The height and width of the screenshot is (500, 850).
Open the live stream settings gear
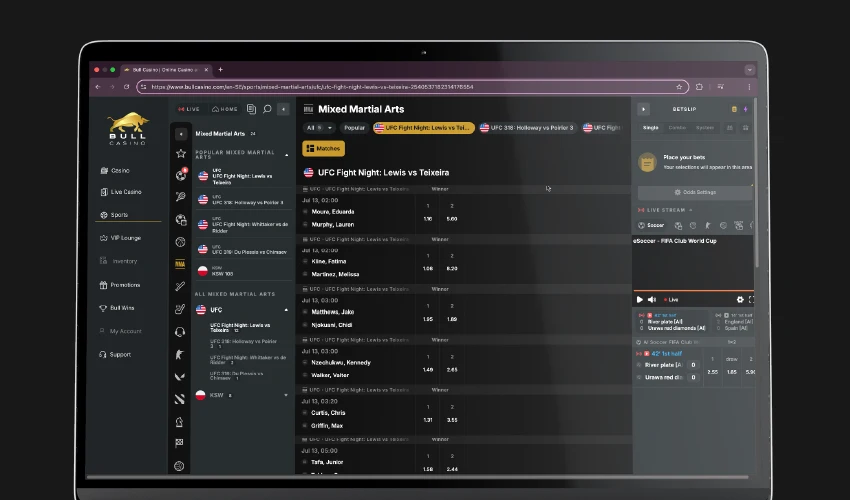tap(740, 299)
